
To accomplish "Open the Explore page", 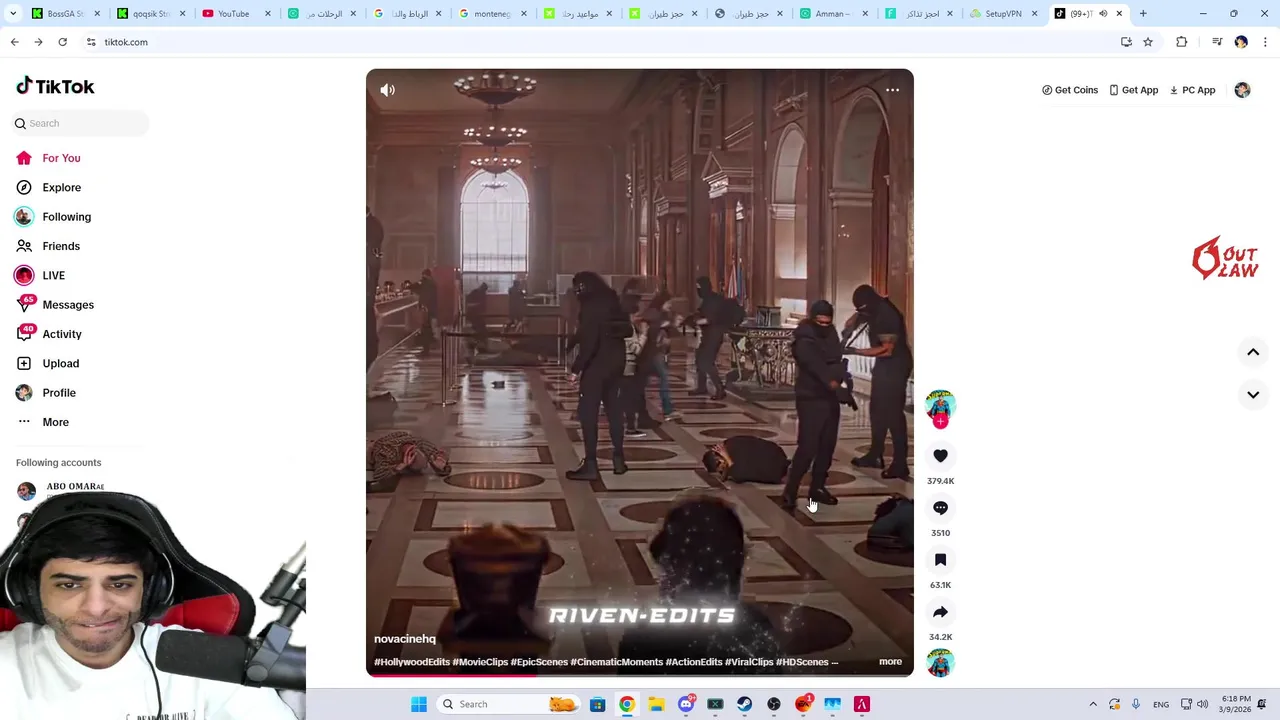I will [61, 187].
